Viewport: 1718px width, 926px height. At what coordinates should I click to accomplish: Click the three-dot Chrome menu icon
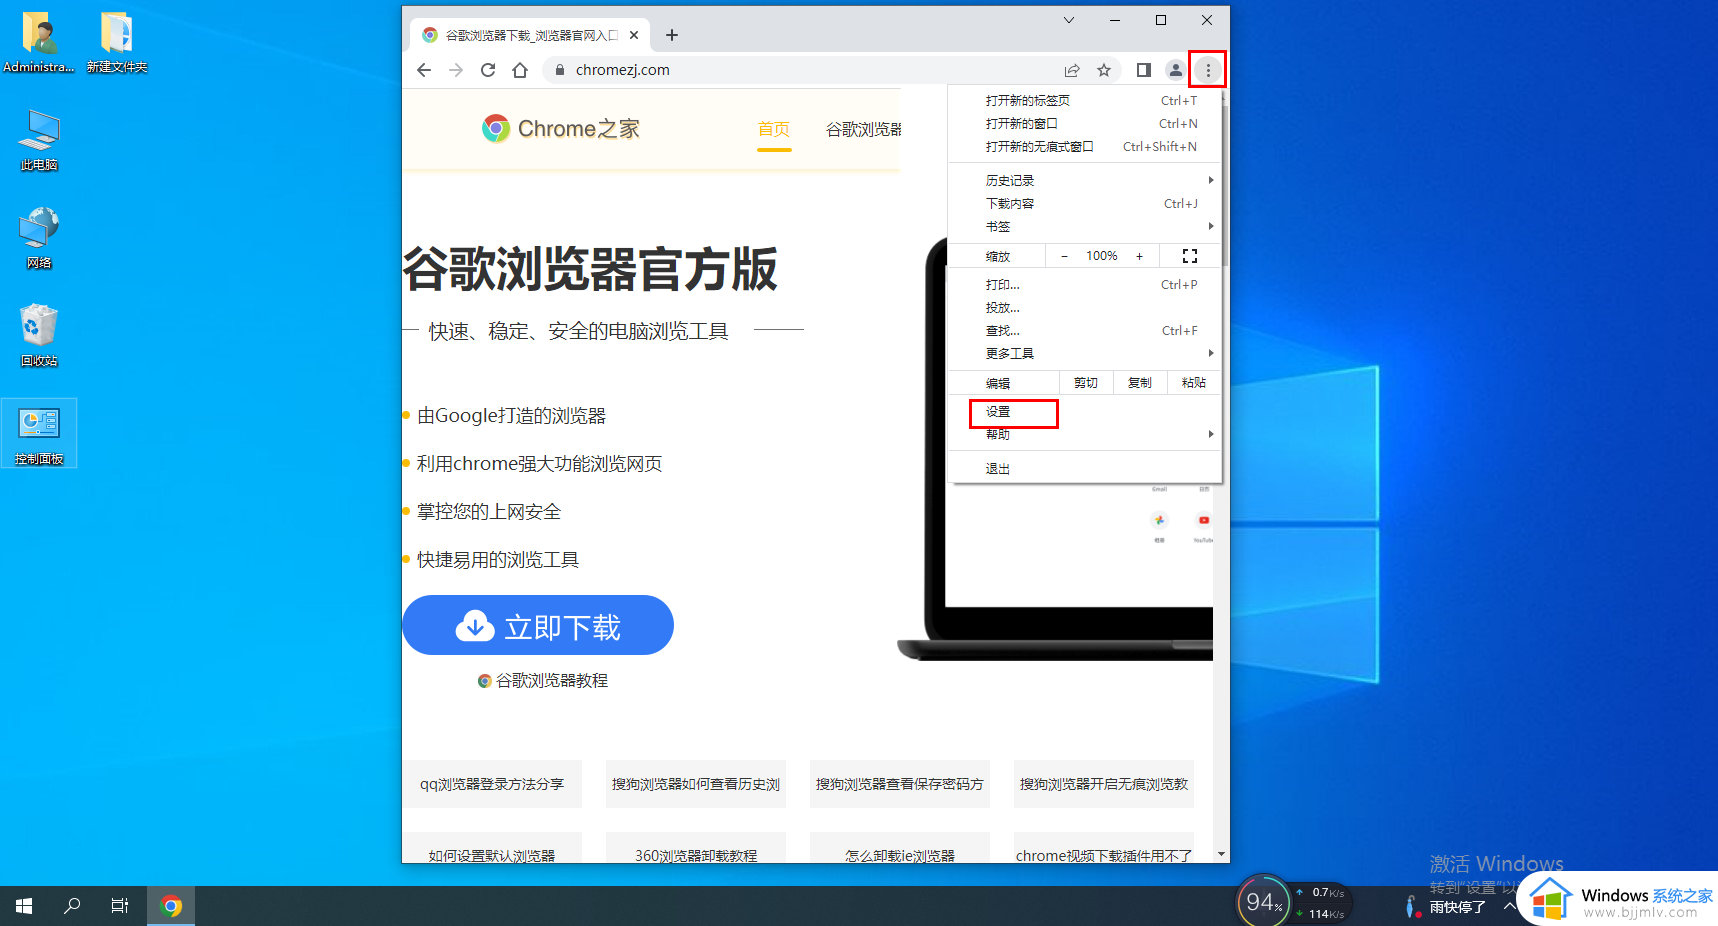pos(1208,70)
